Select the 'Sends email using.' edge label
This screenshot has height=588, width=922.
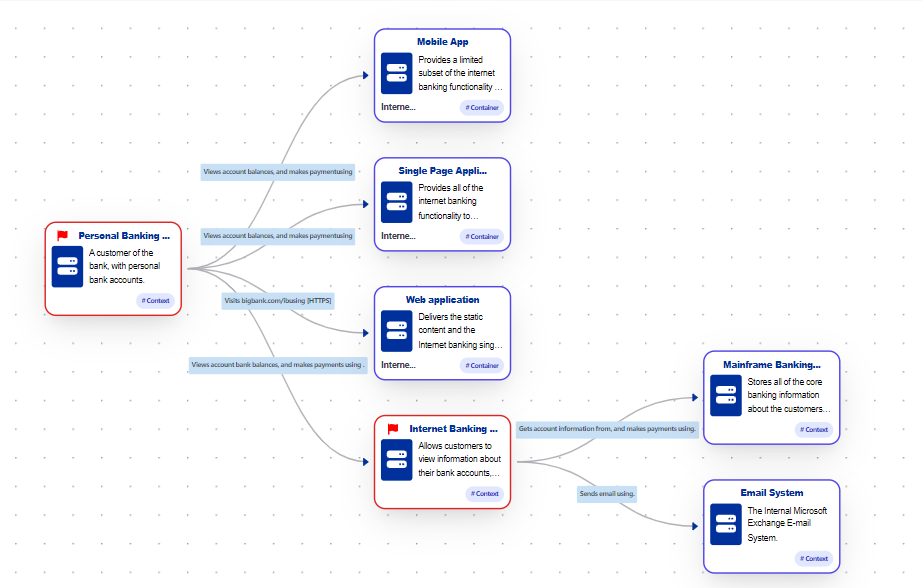pyautogui.click(x=607, y=494)
